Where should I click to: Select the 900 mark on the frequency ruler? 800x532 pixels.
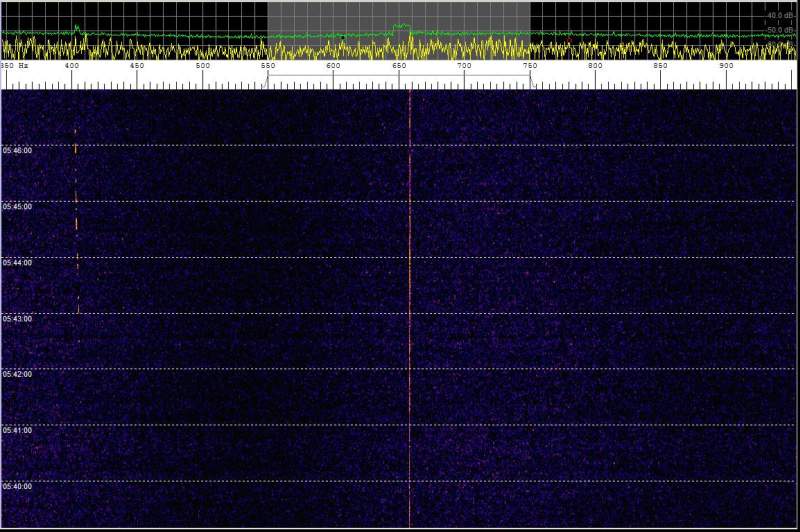point(727,66)
